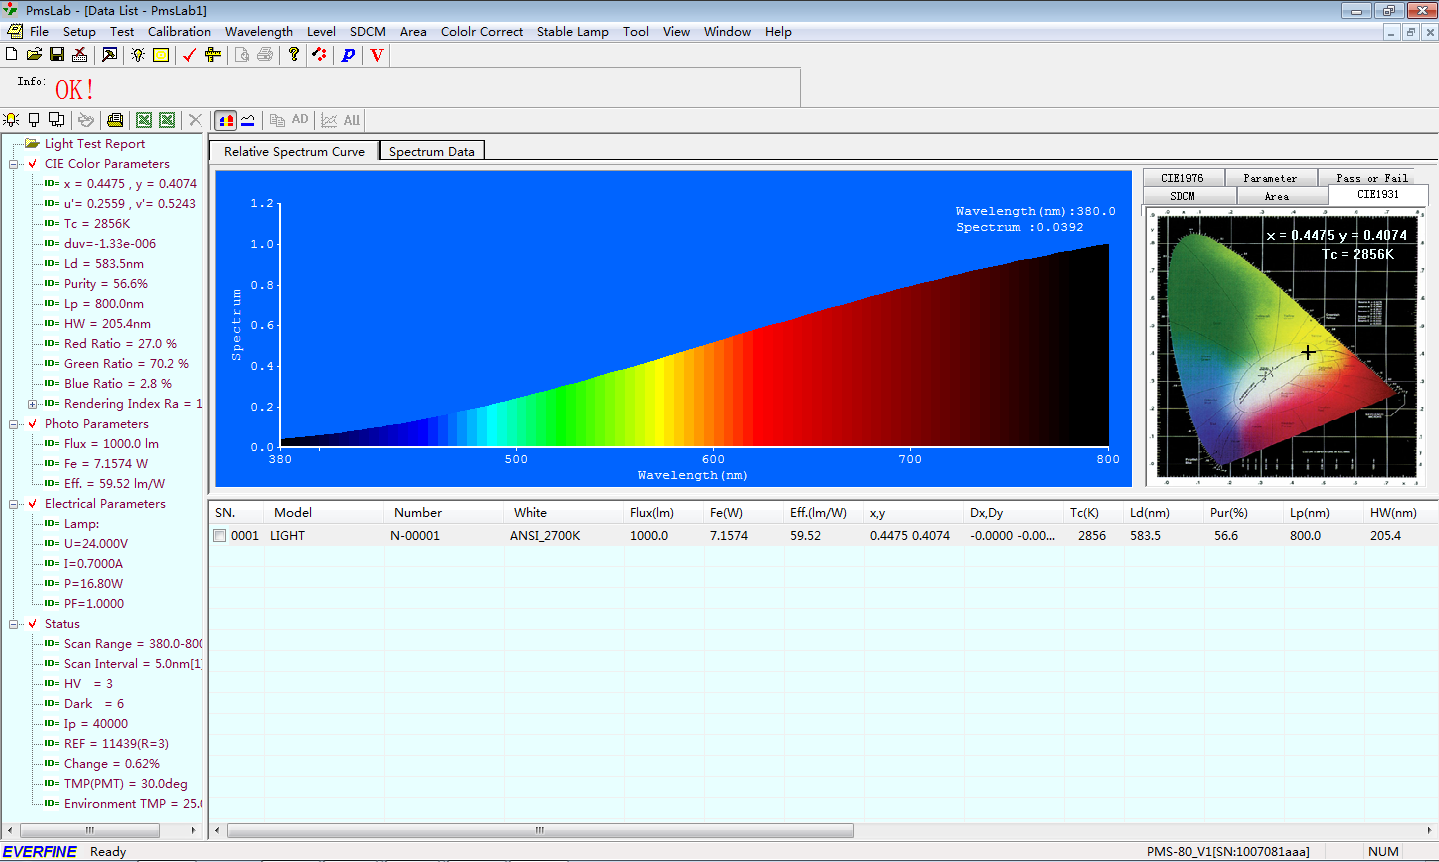Click the blue P toolbar icon
Viewport: 1439px width, 862px height.
[348, 55]
